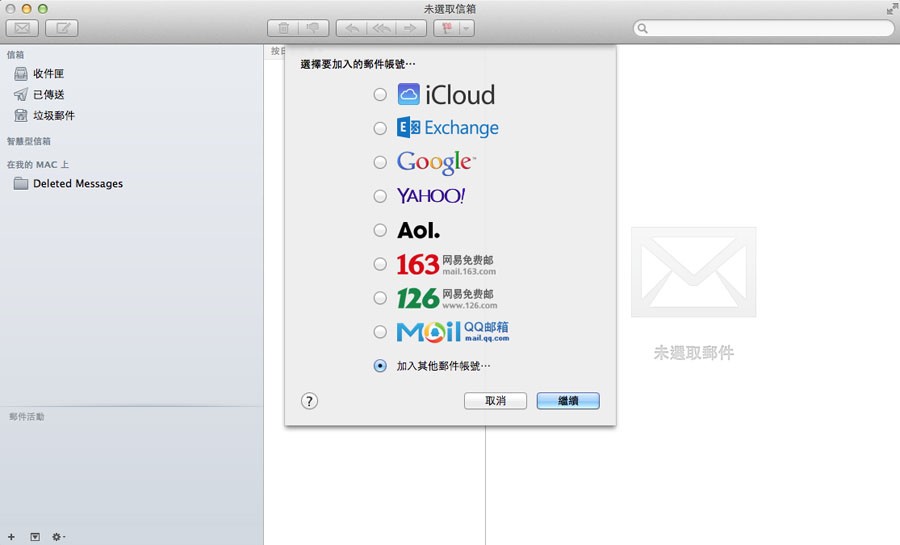Open the gear action menu in sidebar
The height and width of the screenshot is (545, 900).
point(58,537)
